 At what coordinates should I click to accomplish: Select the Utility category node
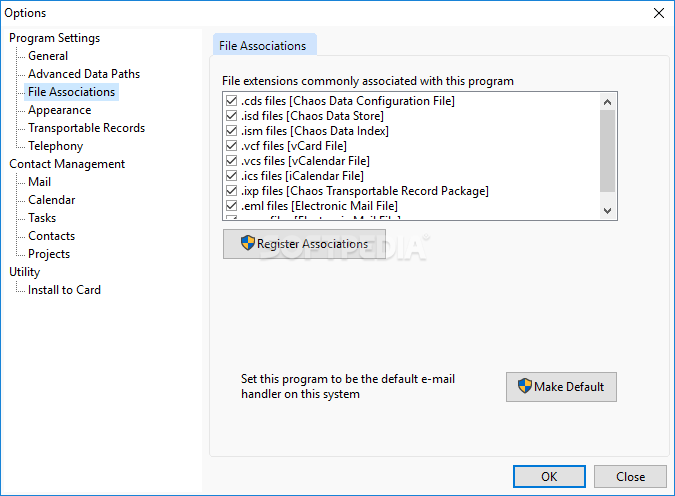[x=25, y=272]
